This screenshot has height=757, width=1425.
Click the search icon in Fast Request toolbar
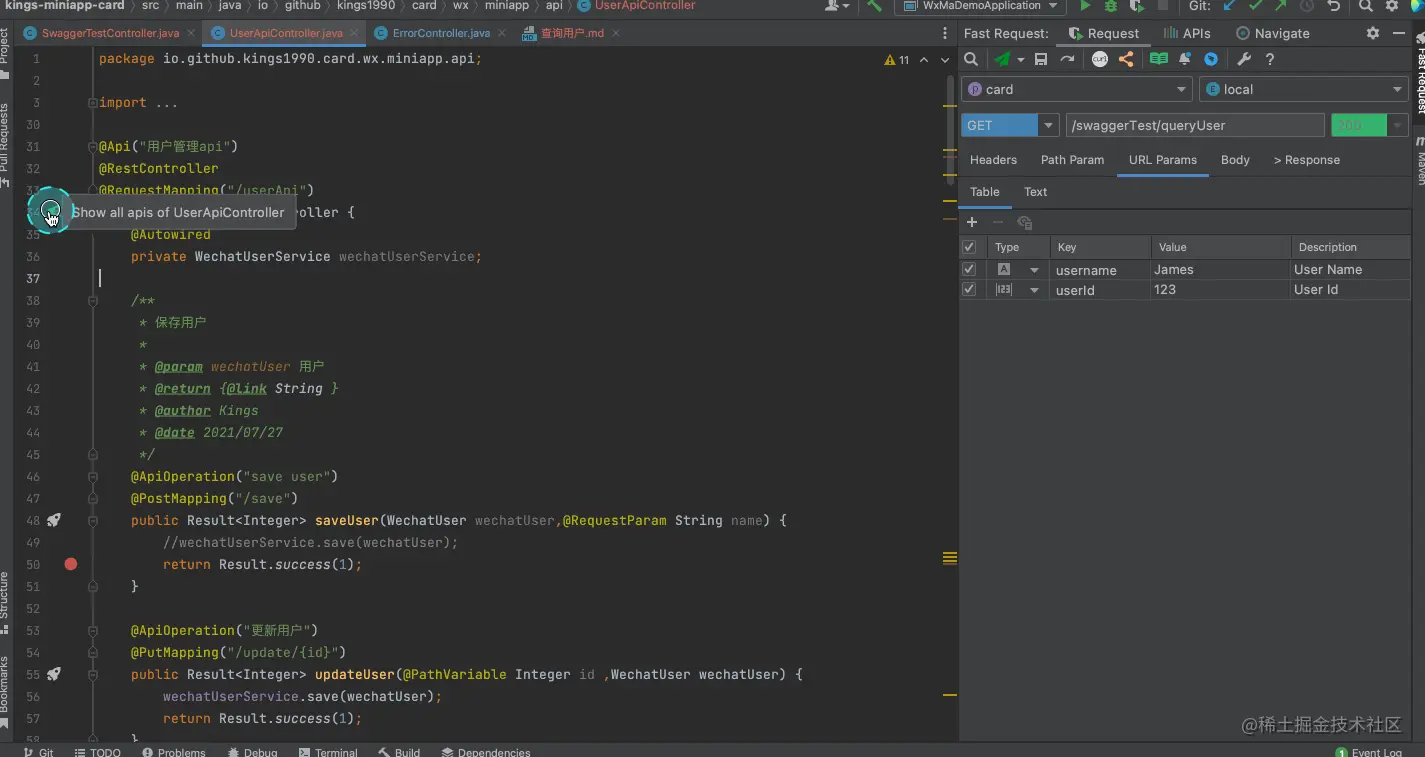pos(971,60)
